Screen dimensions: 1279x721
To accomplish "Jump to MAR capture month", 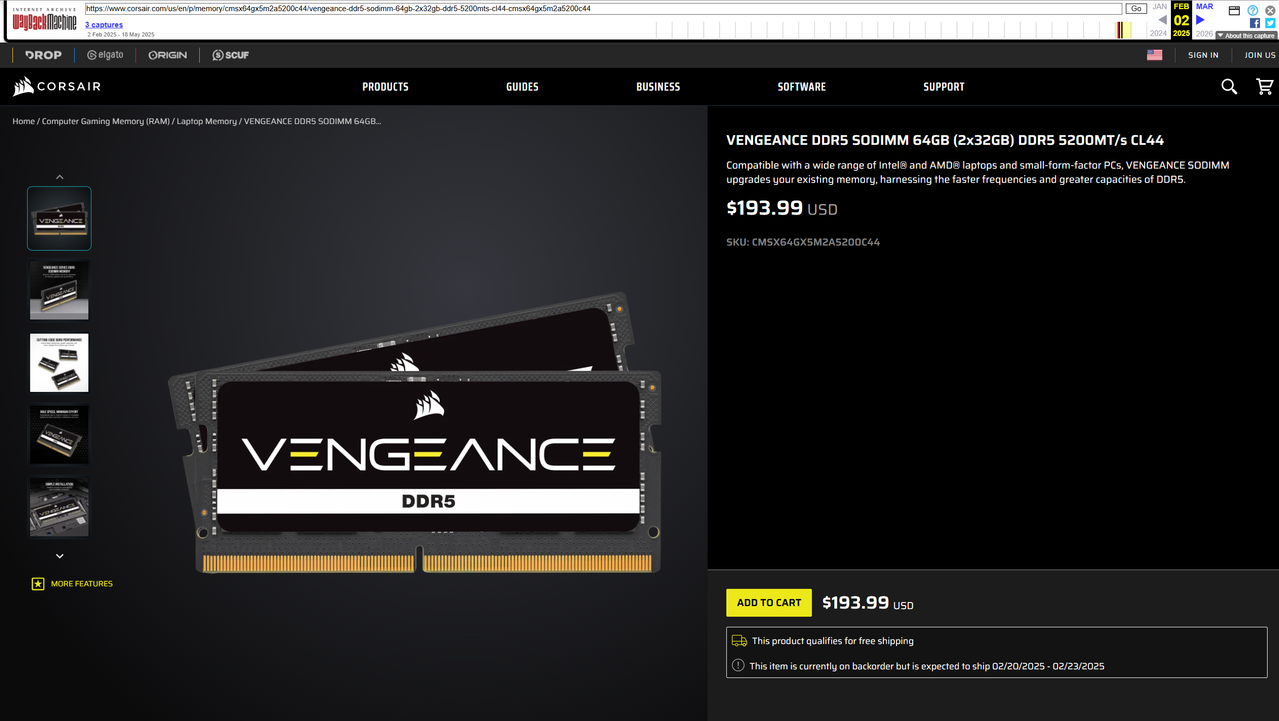I will [1204, 7].
